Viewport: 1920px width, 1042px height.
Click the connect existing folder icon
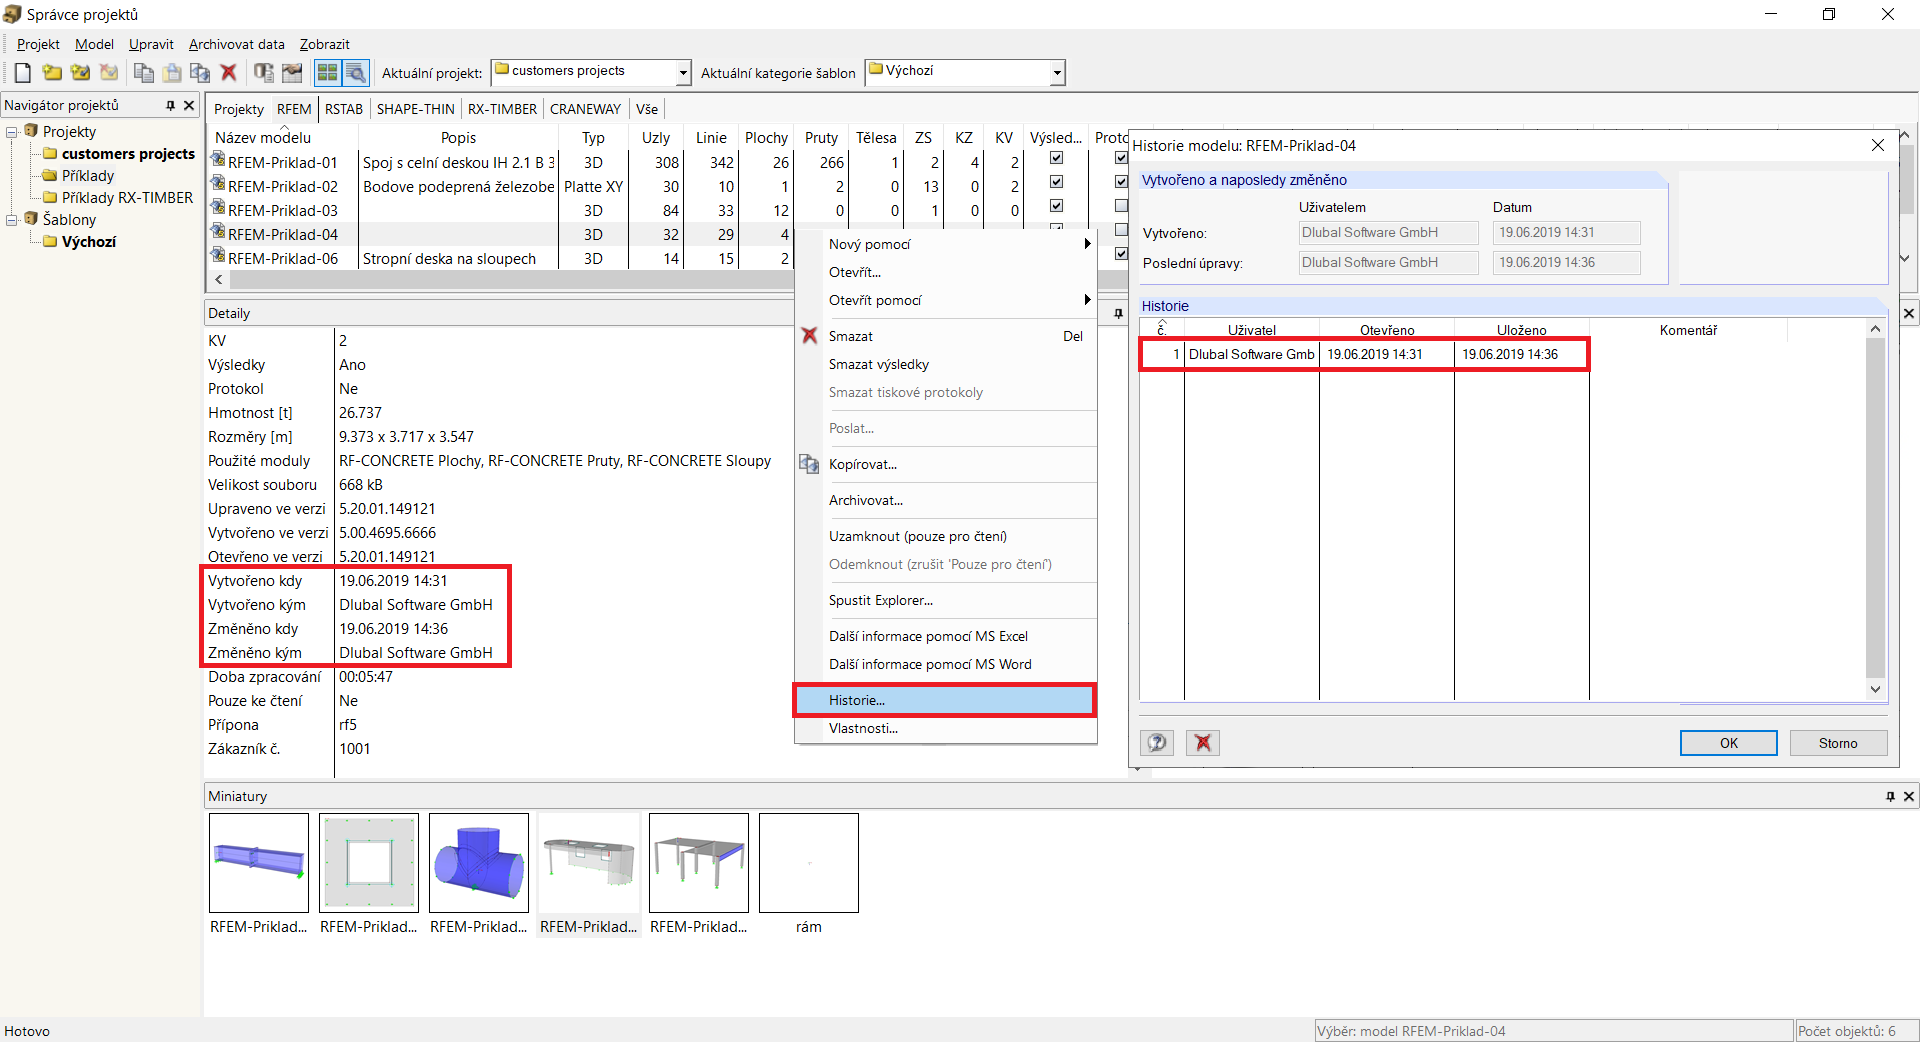[x=80, y=72]
